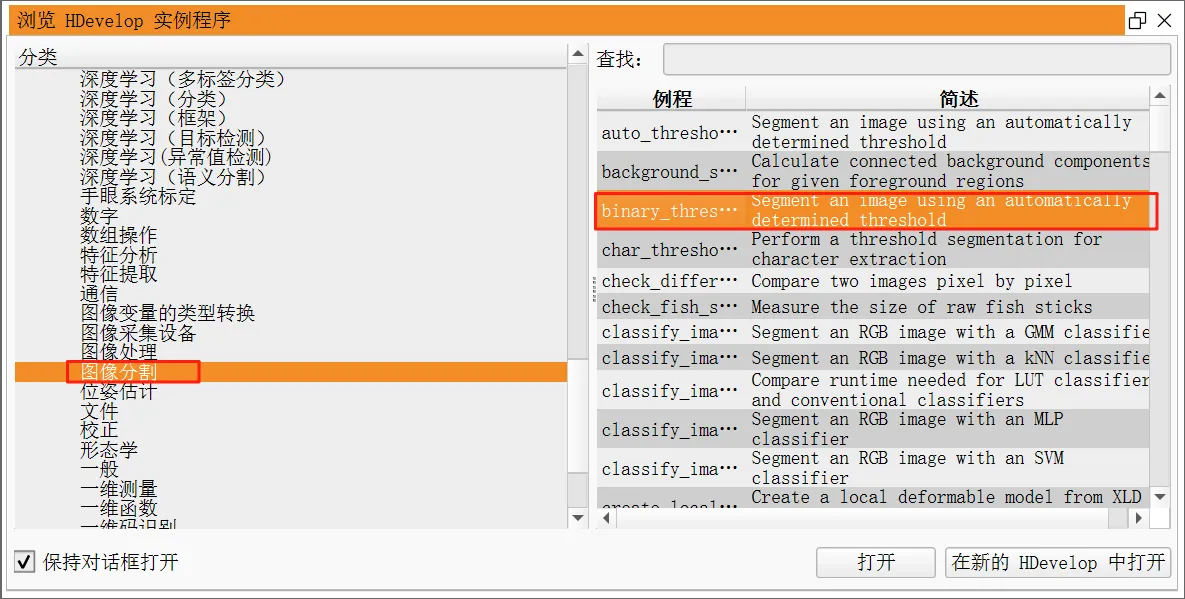Viewport: 1185px width, 599px height.
Task: Select the auto_thresho… example row
Action: pos(873,132)
